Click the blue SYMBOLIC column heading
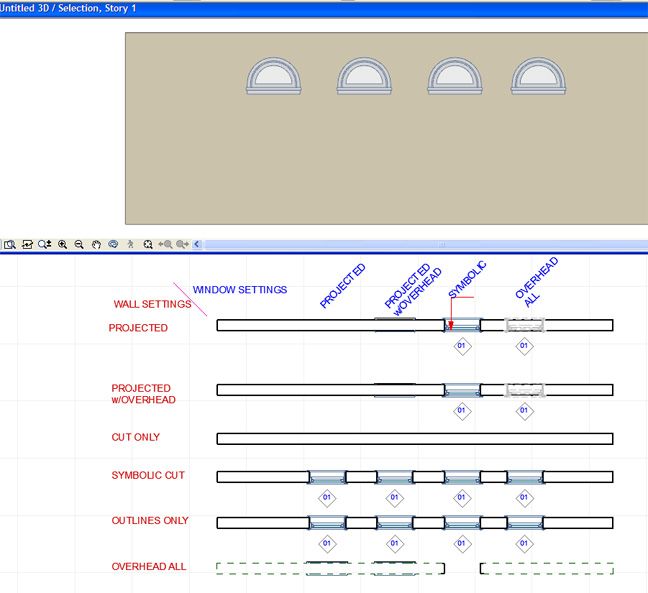This screenshot has width=648, height=593. pyautogui.click(x=467, y=279)
